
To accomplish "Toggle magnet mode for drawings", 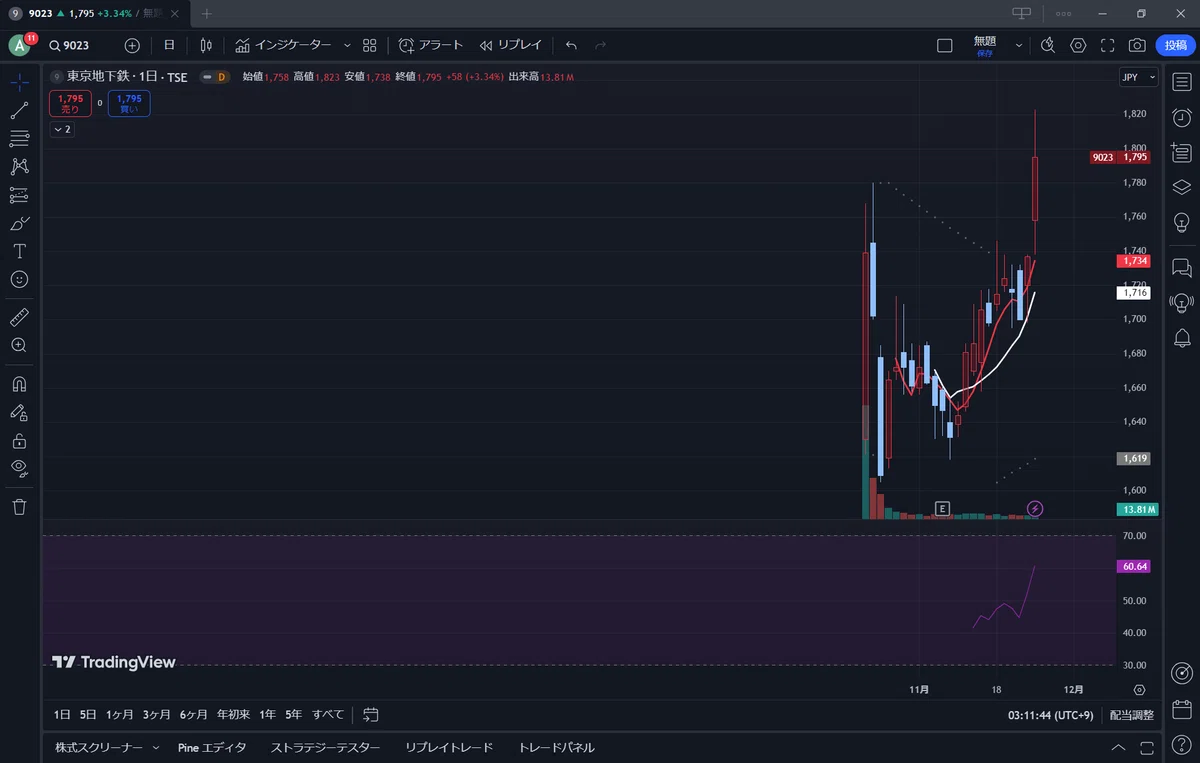I will click(19, 384).
